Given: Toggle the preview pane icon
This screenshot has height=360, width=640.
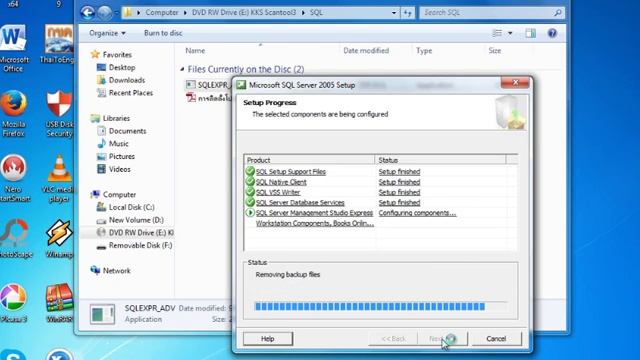Looking at the screenshot, I should pyautogui.click(x=530, y=33).
